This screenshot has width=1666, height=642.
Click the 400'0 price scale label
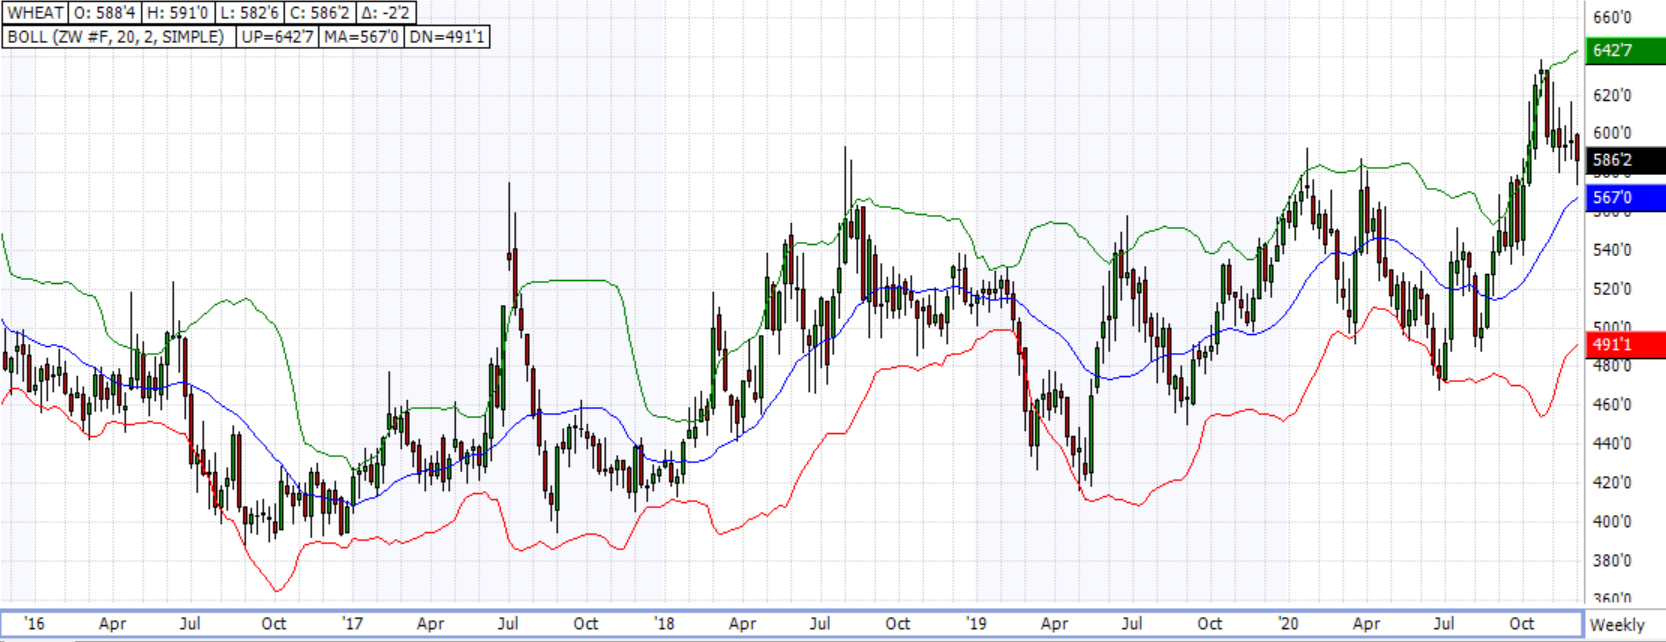[x=1612, y=521]
